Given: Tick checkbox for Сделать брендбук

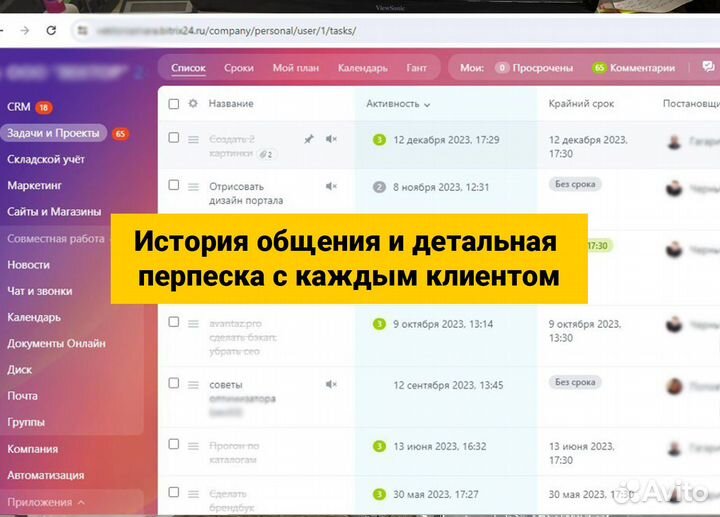Looking at the screenshot, I should [174, 492].
